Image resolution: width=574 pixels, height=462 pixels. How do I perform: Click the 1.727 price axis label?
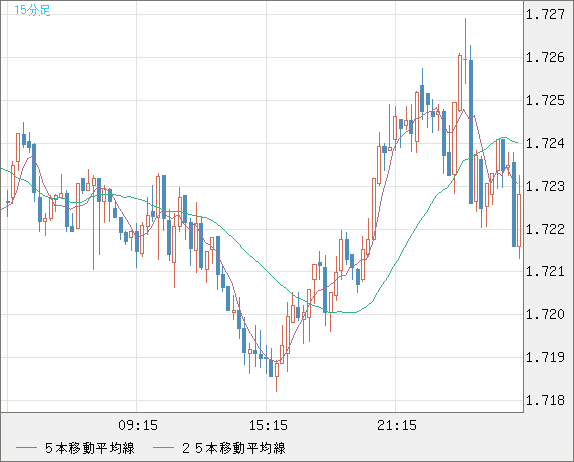545,15
